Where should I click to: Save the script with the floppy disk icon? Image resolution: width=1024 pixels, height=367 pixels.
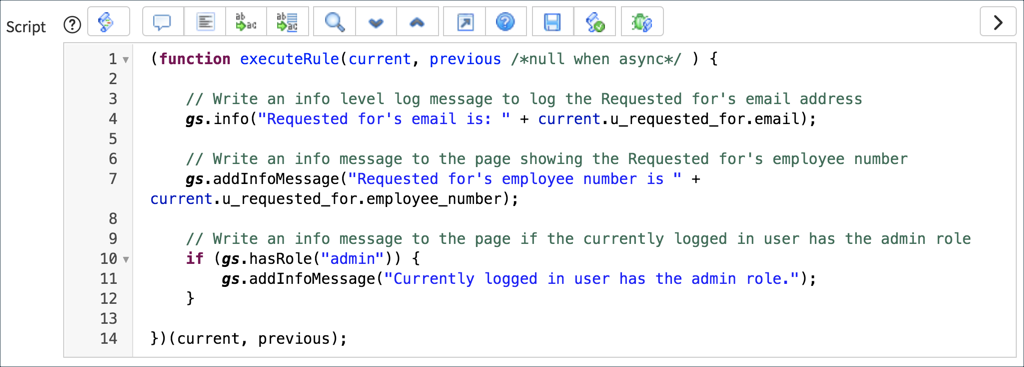(x=553, y=22)
